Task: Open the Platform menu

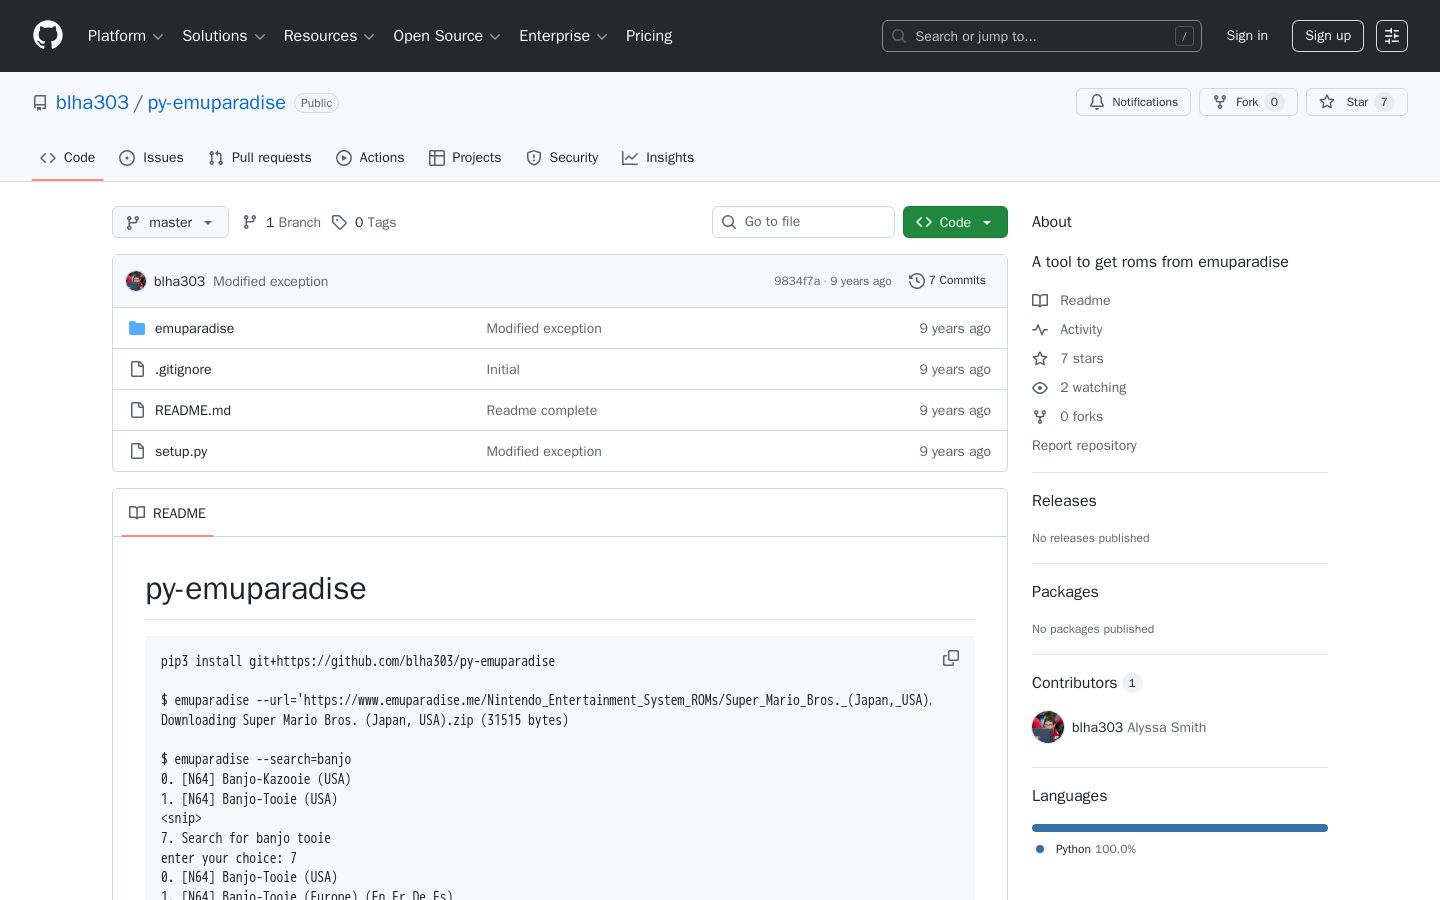Action: tap(125, 36)
